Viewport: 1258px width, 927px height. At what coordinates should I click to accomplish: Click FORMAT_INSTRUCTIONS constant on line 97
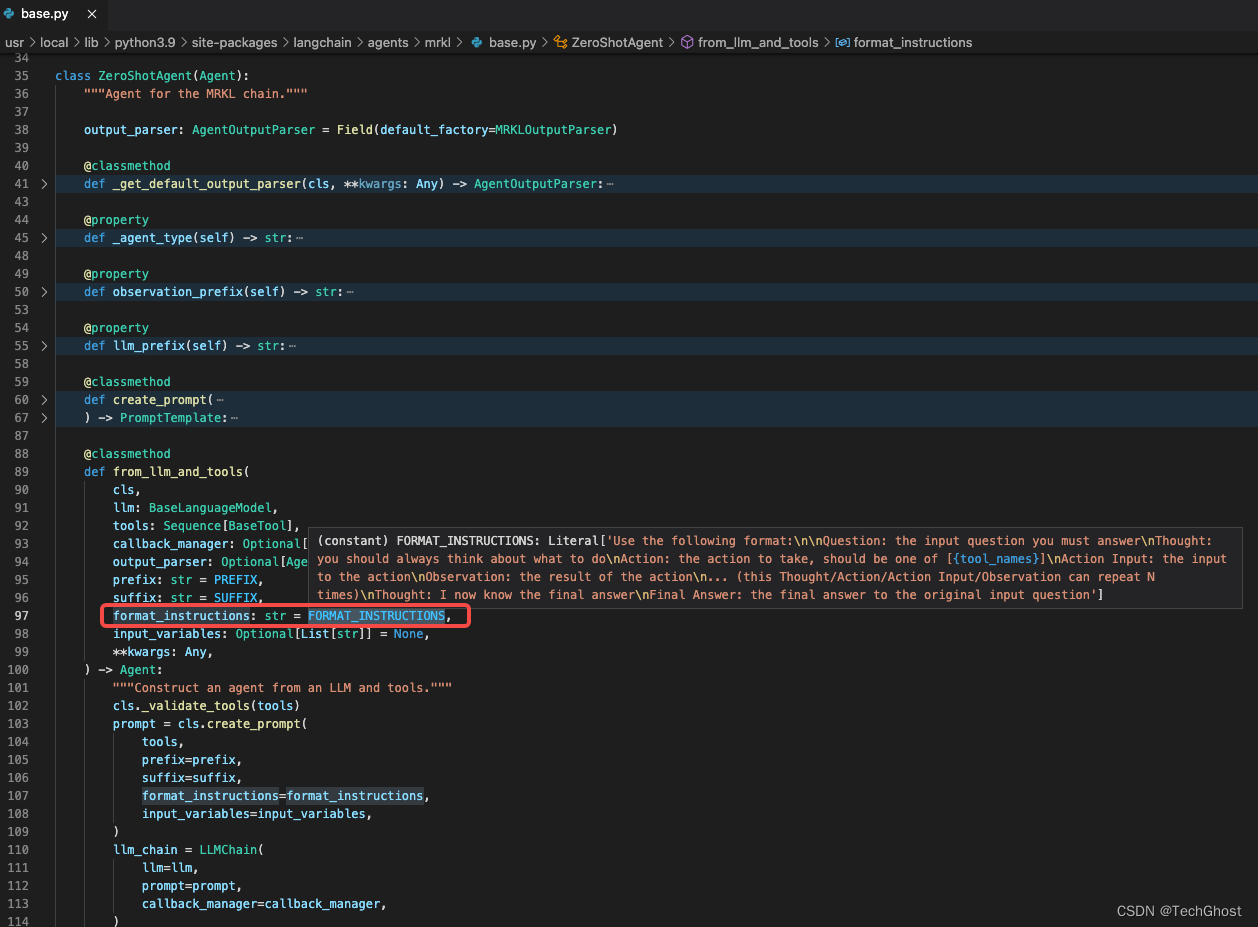376,616
